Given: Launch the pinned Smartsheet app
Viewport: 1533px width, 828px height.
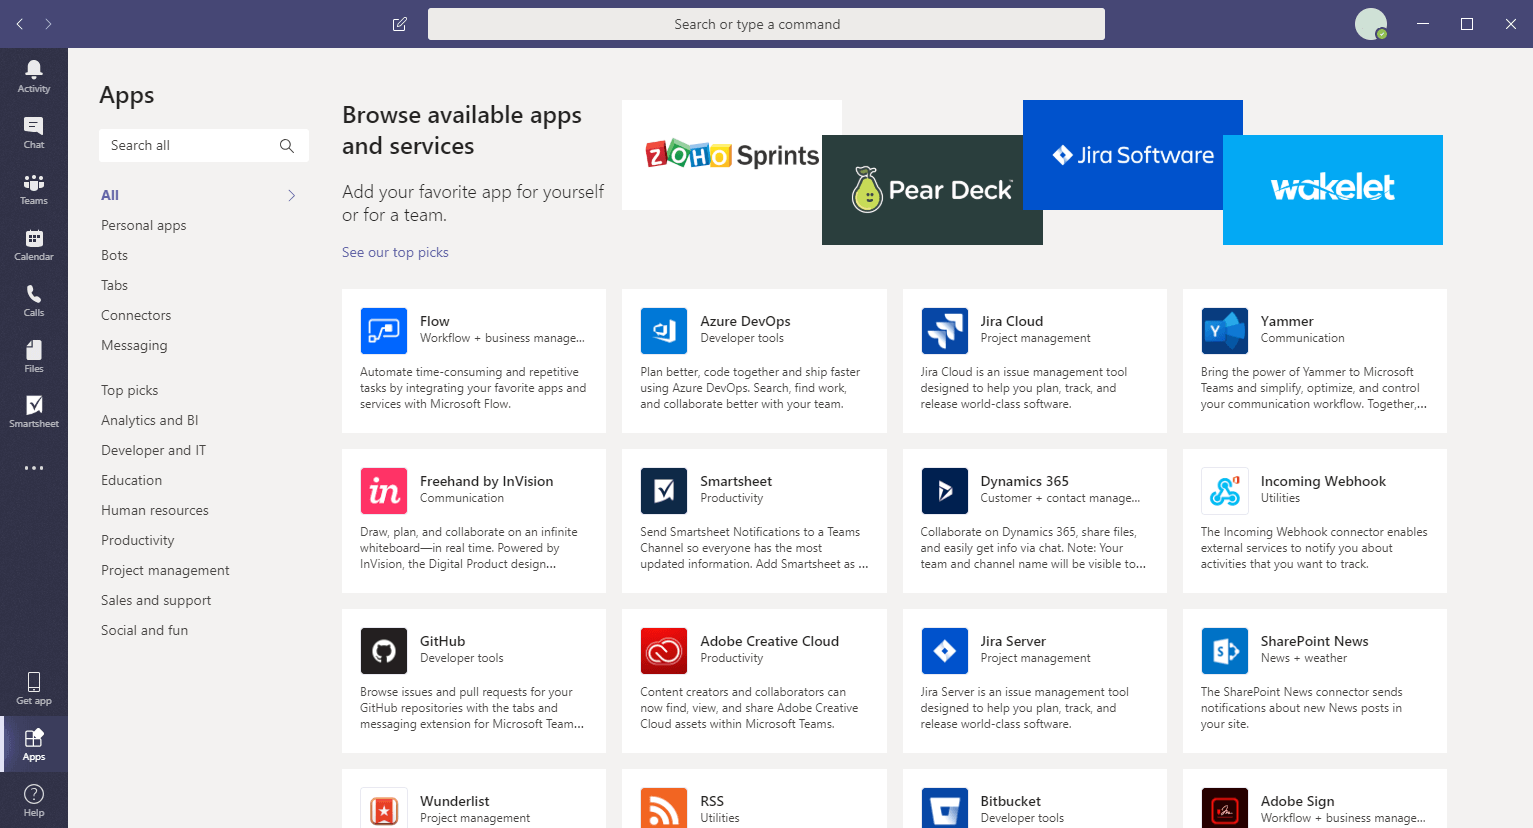Looking at the screenshot, I should (33, 408).
